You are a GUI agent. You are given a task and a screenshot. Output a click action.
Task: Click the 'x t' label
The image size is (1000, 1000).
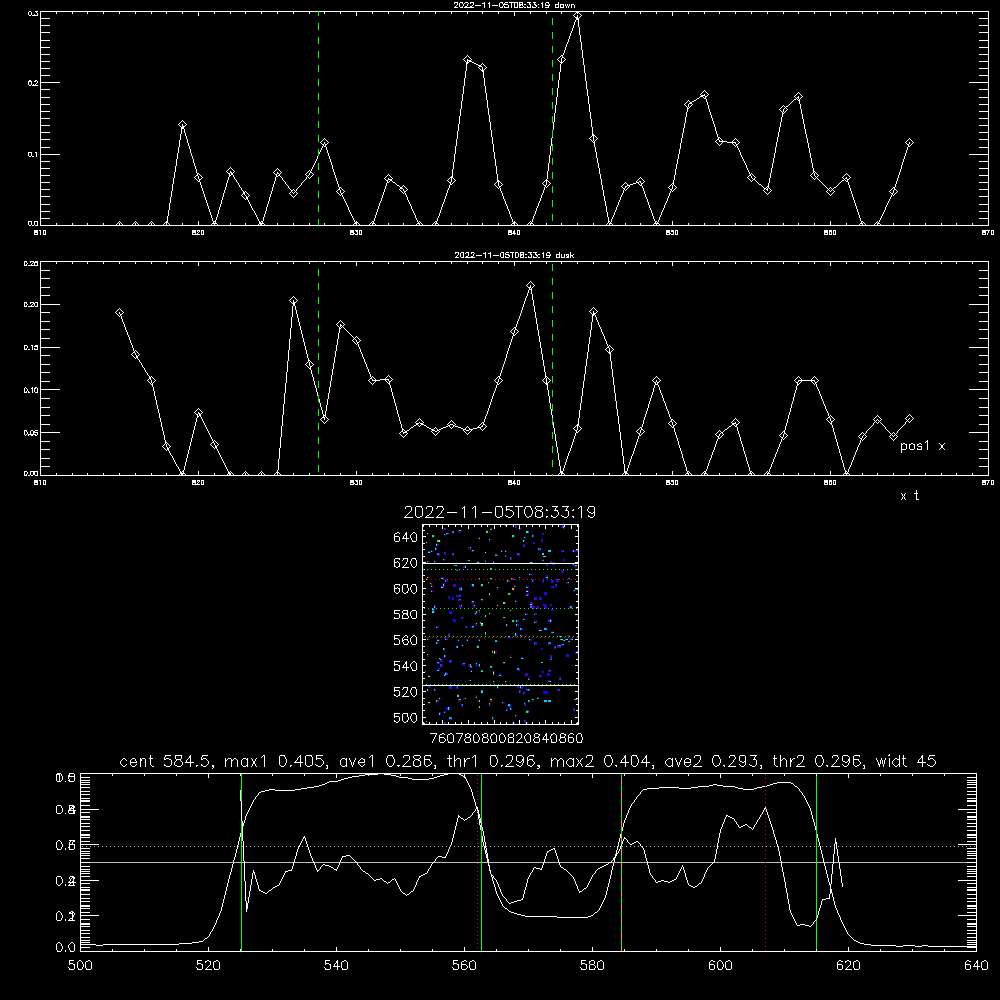[909, 496]
